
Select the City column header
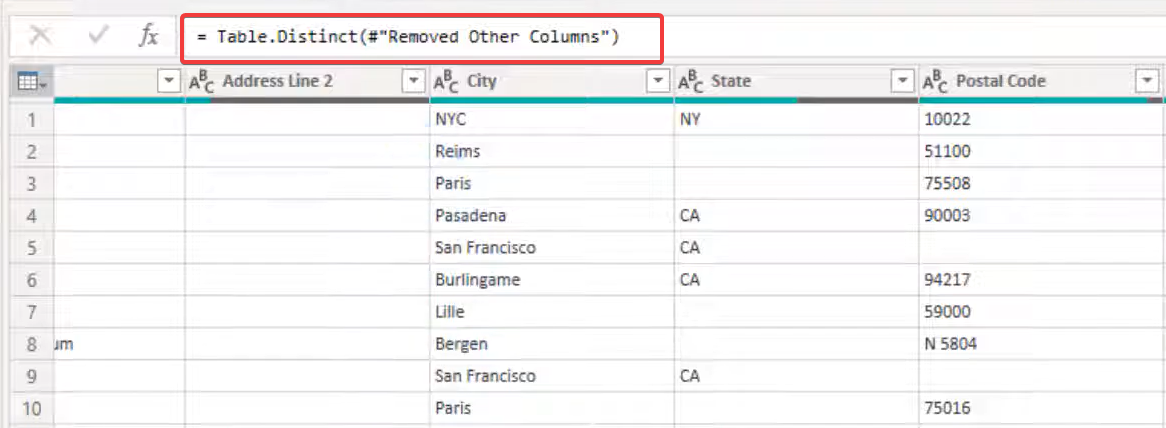[x=551, y=82]
